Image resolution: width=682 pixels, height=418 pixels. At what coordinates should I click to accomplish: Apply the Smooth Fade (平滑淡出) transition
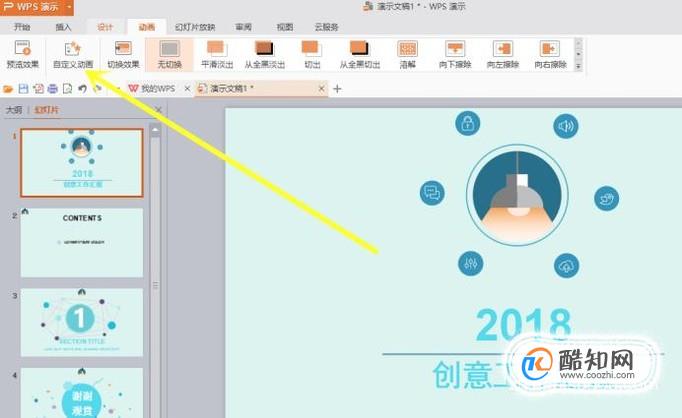[x=217, y=55]
